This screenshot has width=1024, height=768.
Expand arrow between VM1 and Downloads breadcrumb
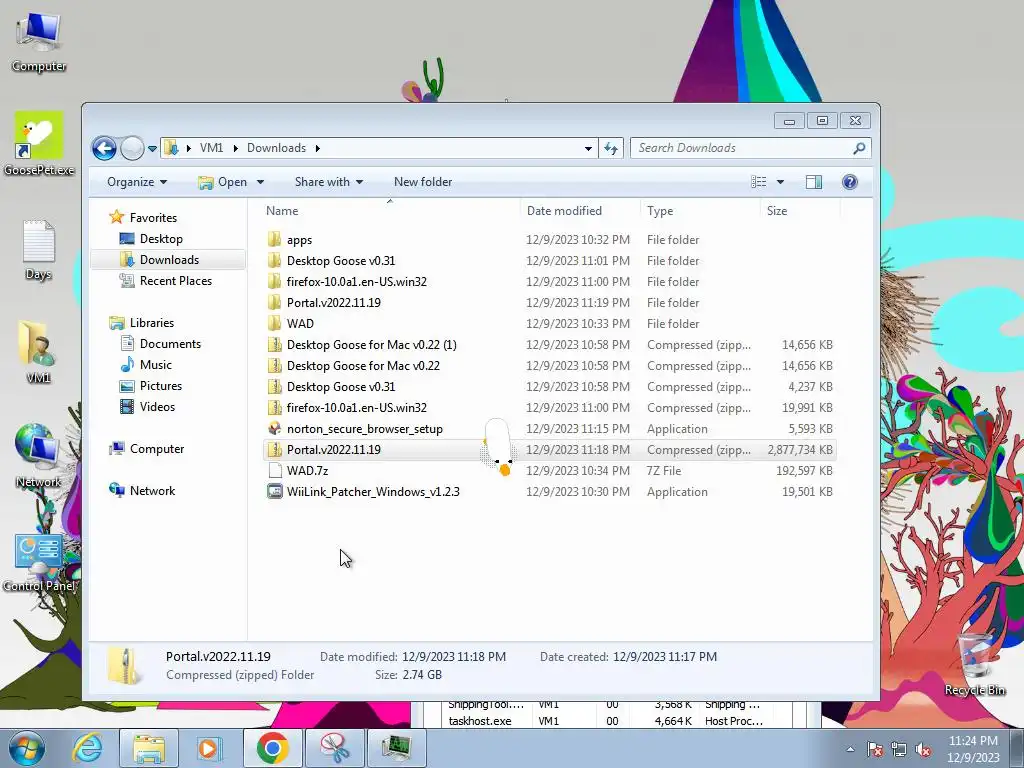point(235,148)
